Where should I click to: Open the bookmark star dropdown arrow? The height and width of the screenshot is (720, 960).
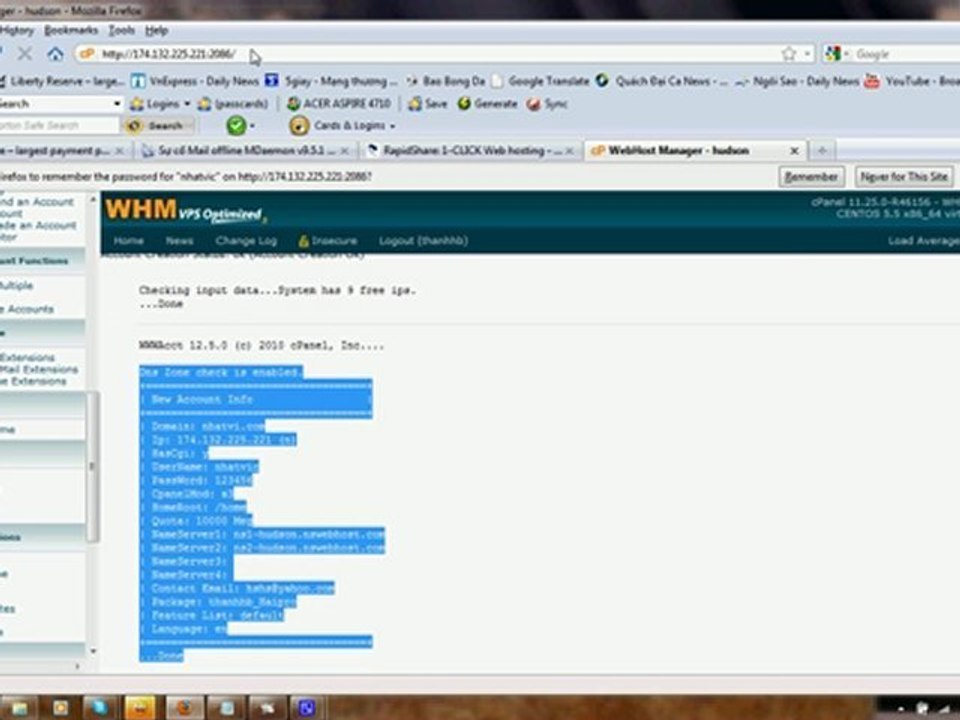(x=808, y=54)
